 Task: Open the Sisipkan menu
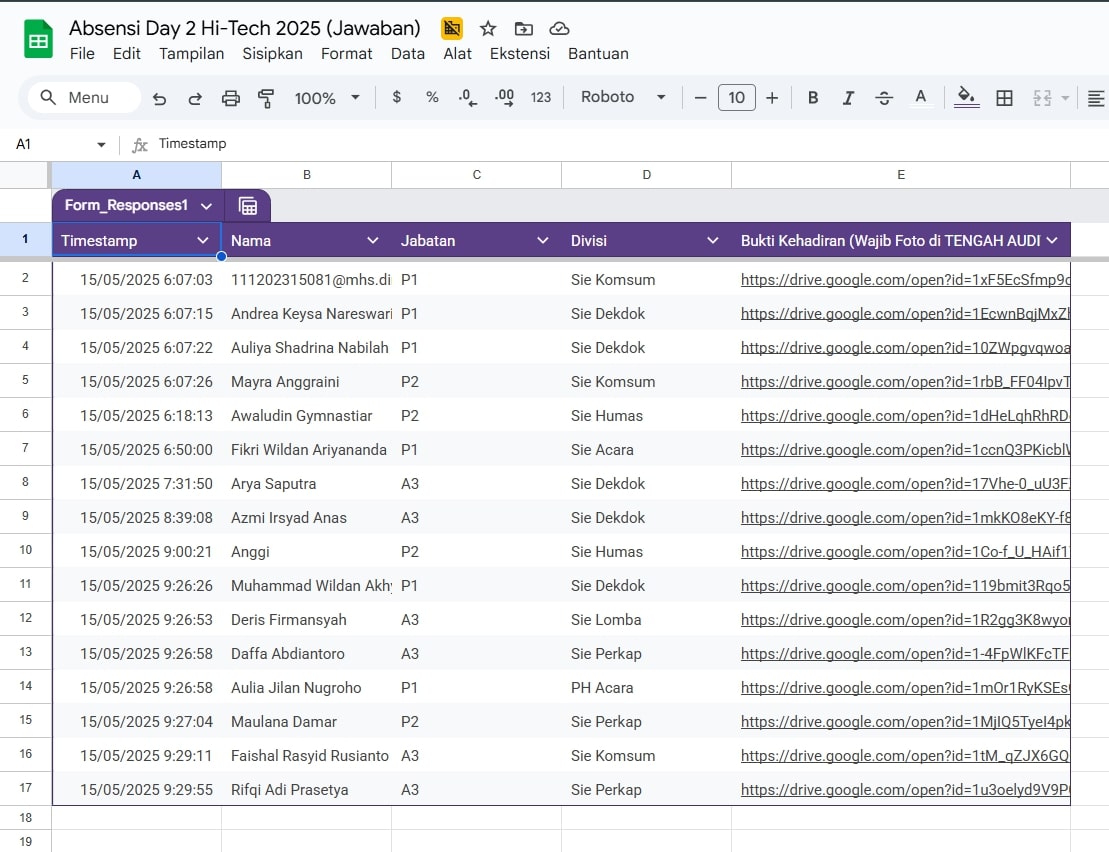pos(272,54)
